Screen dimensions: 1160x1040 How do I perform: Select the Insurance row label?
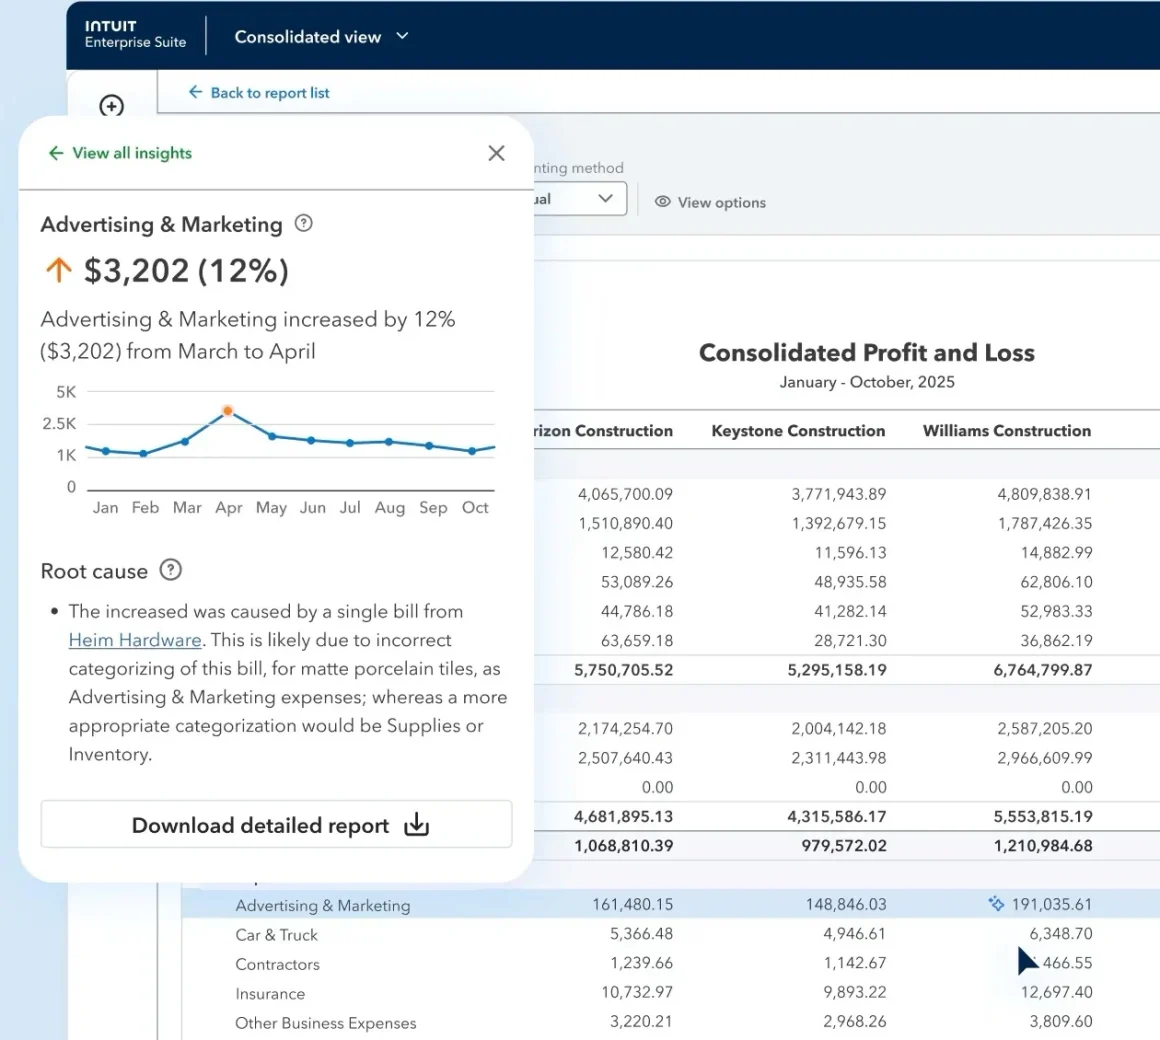[270, 994]
